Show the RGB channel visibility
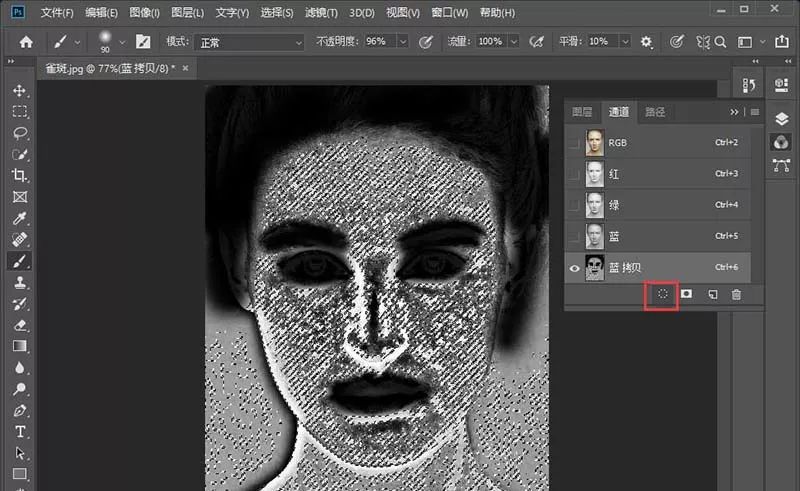 click(x=573, y=143)
